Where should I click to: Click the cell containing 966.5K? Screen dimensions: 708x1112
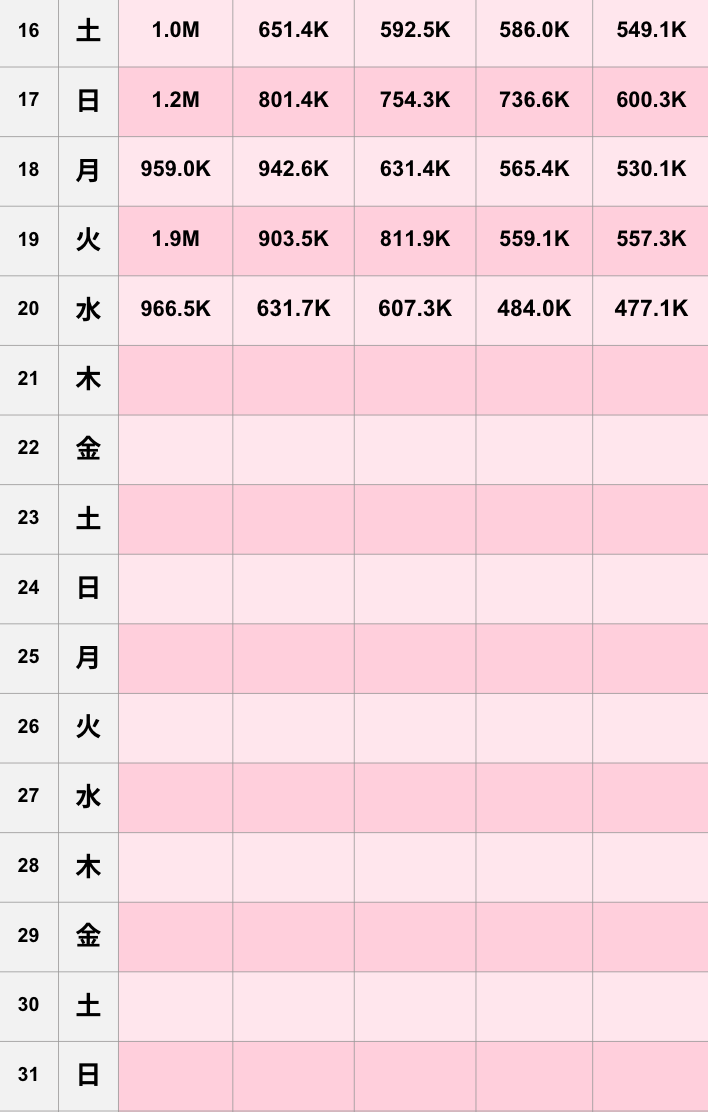[175, 309]
